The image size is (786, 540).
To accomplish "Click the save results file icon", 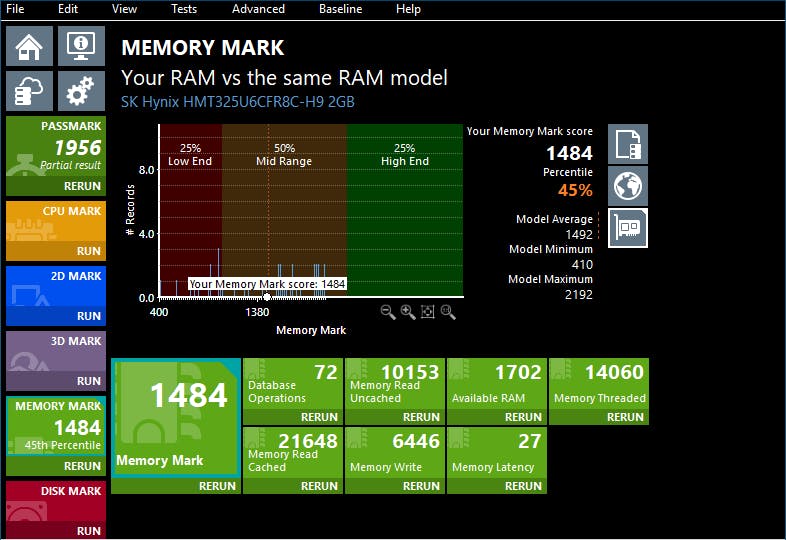I will pos(628,144).
